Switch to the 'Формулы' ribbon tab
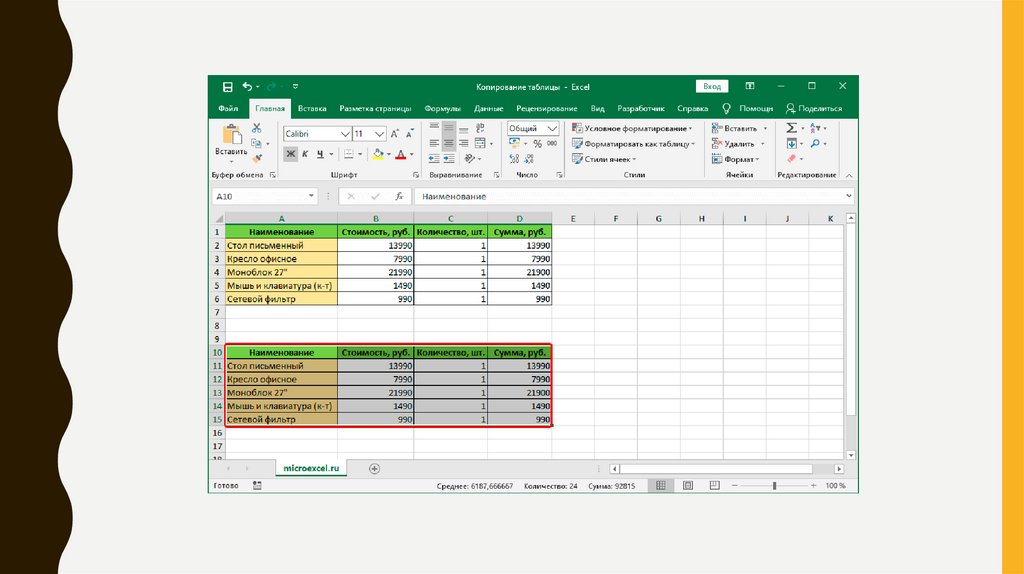This screenshot has height=574, width=1024. tap(442, 108)
